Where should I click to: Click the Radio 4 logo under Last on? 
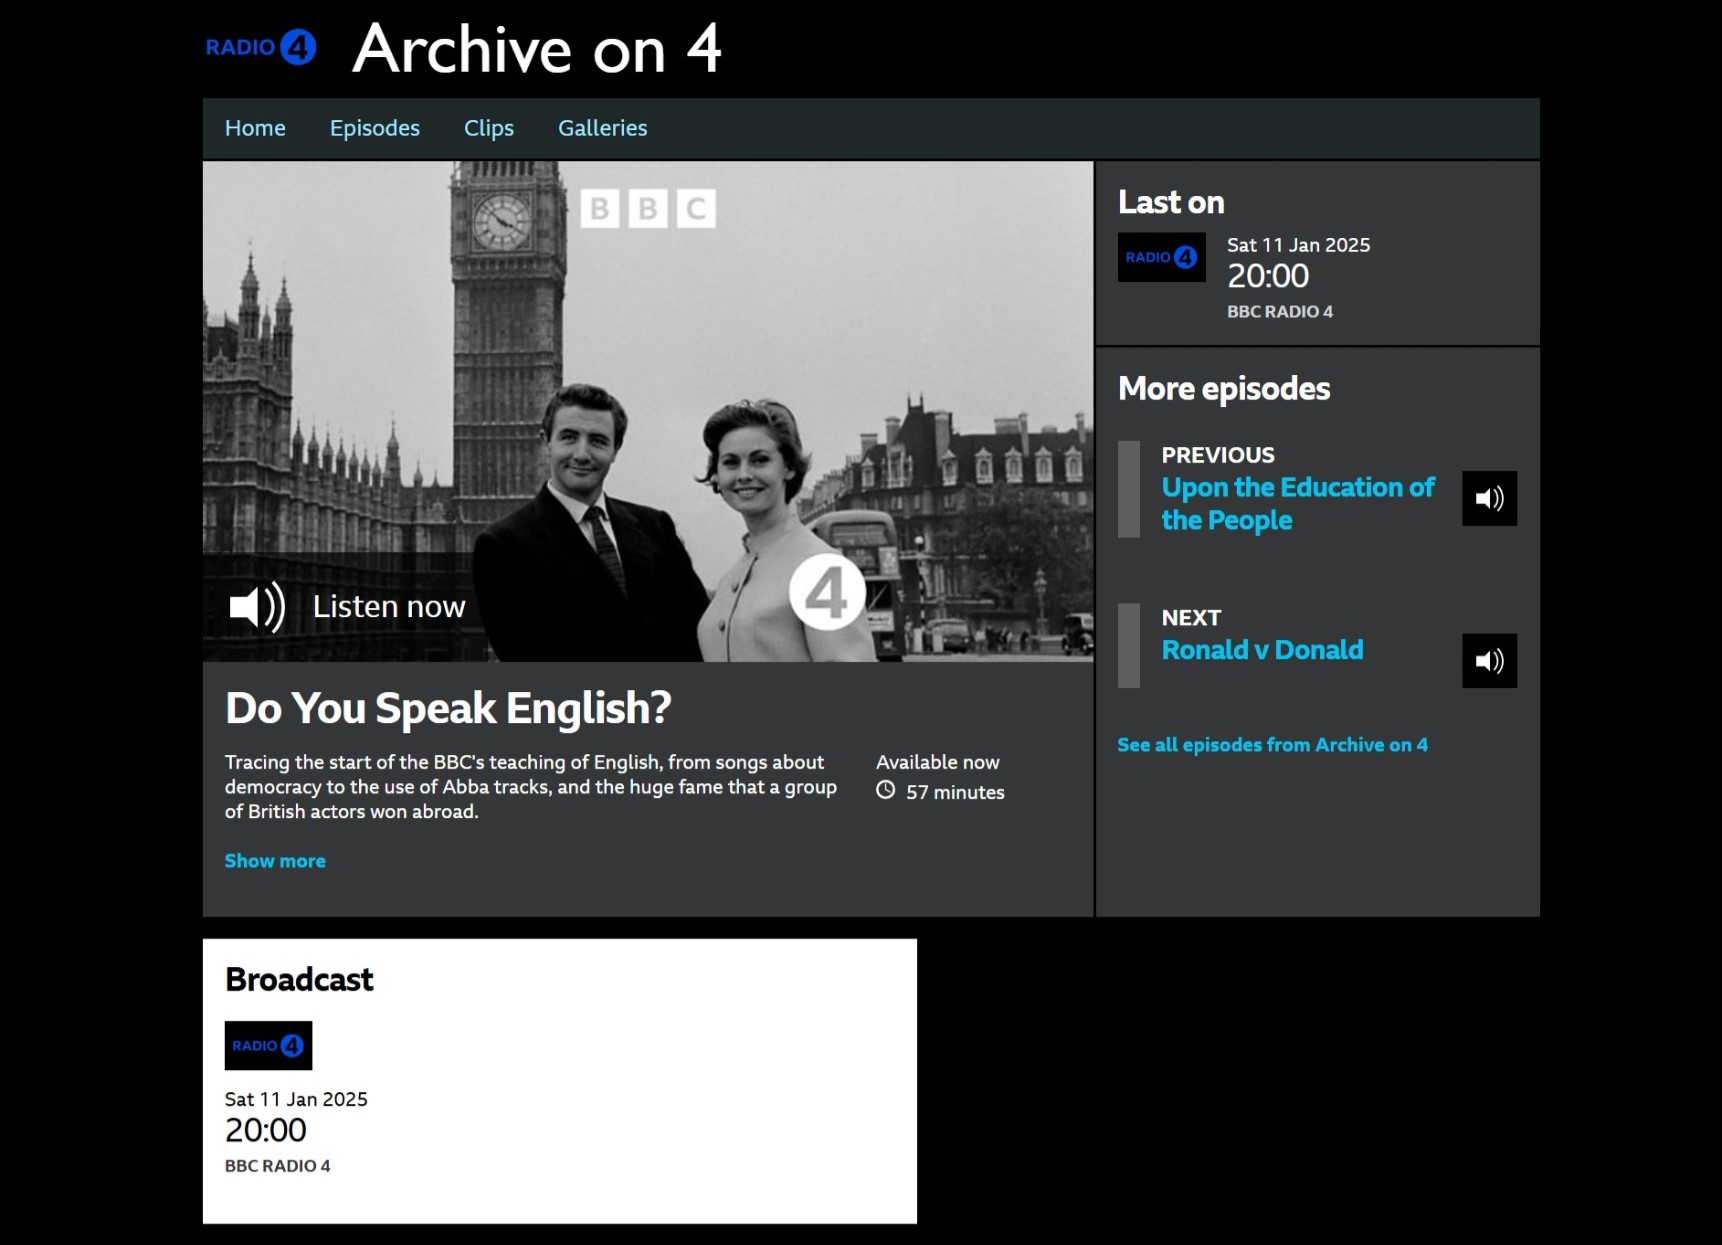tap(1161, 257)
